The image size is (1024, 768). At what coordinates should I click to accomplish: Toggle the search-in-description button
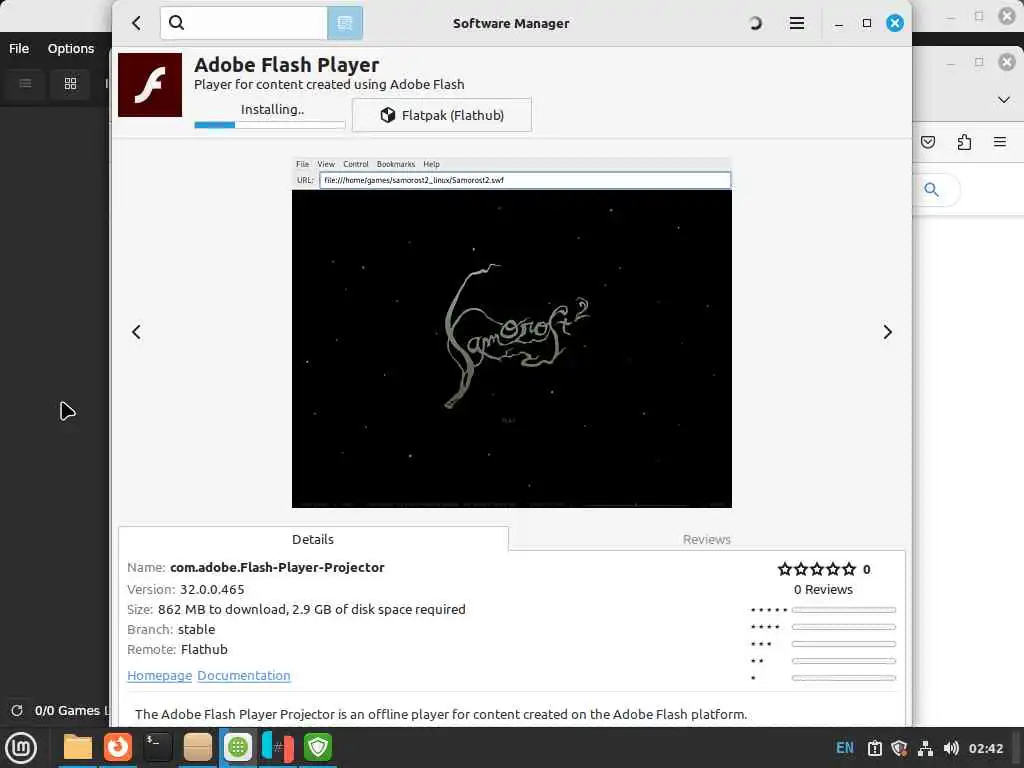point(345,24)
